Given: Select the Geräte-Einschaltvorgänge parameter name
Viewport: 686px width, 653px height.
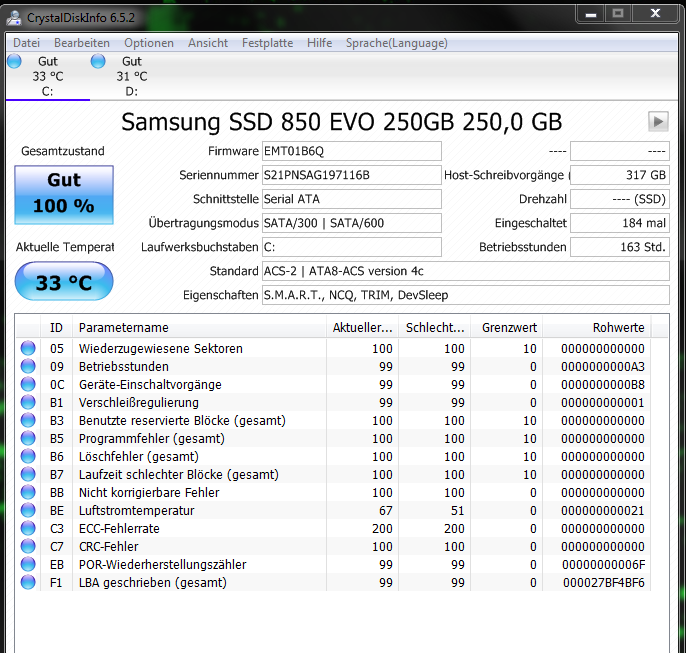Looking at the screenshot, I should [x=150, y=384].
